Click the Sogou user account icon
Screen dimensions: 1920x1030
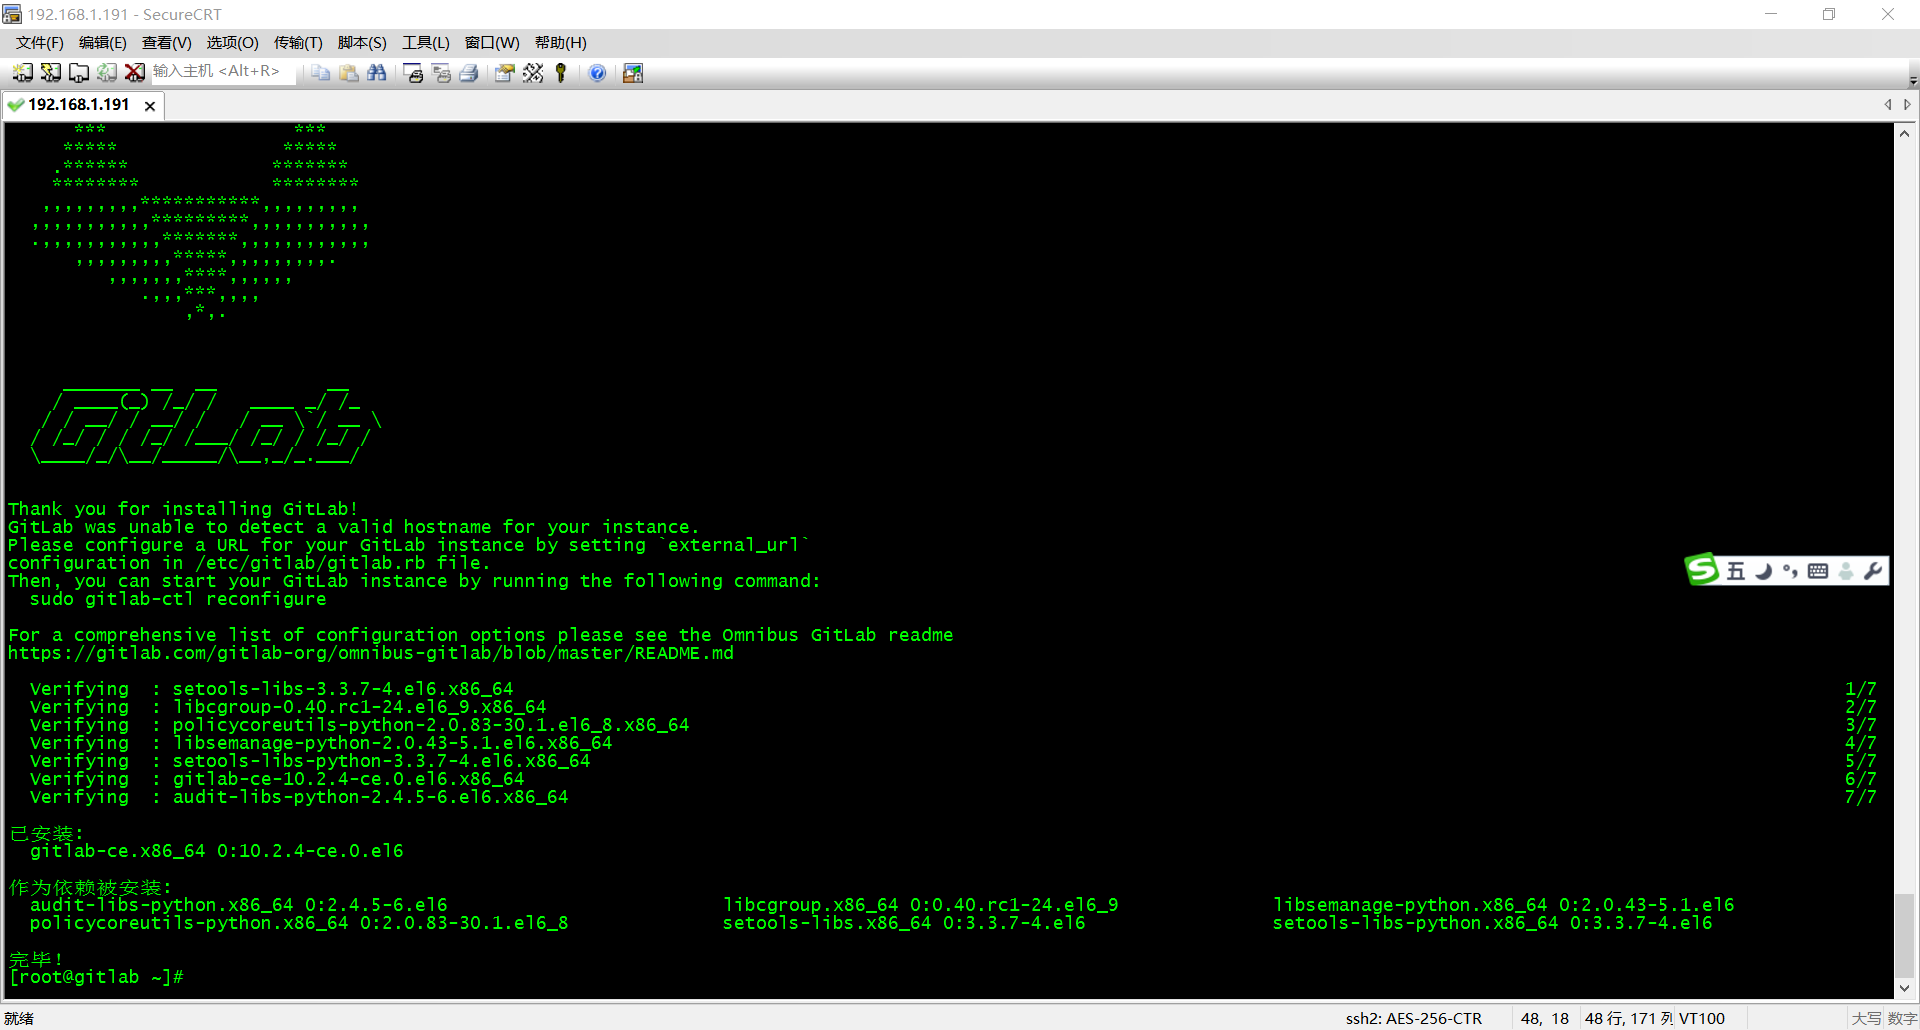pos(1846,571)
